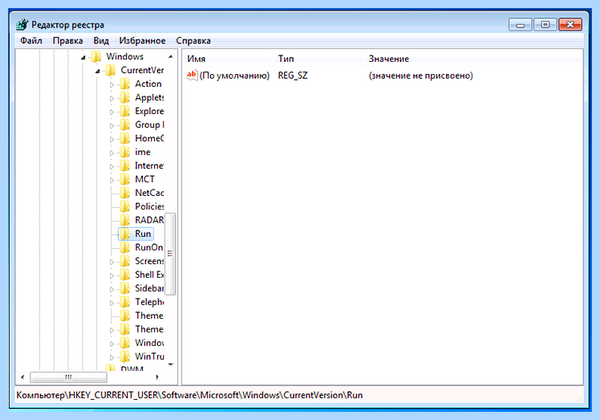Image resolution: width=600 pixels, height=420 pixels.
Task: Click the WinTru folder icon
Action: (125, 357)
